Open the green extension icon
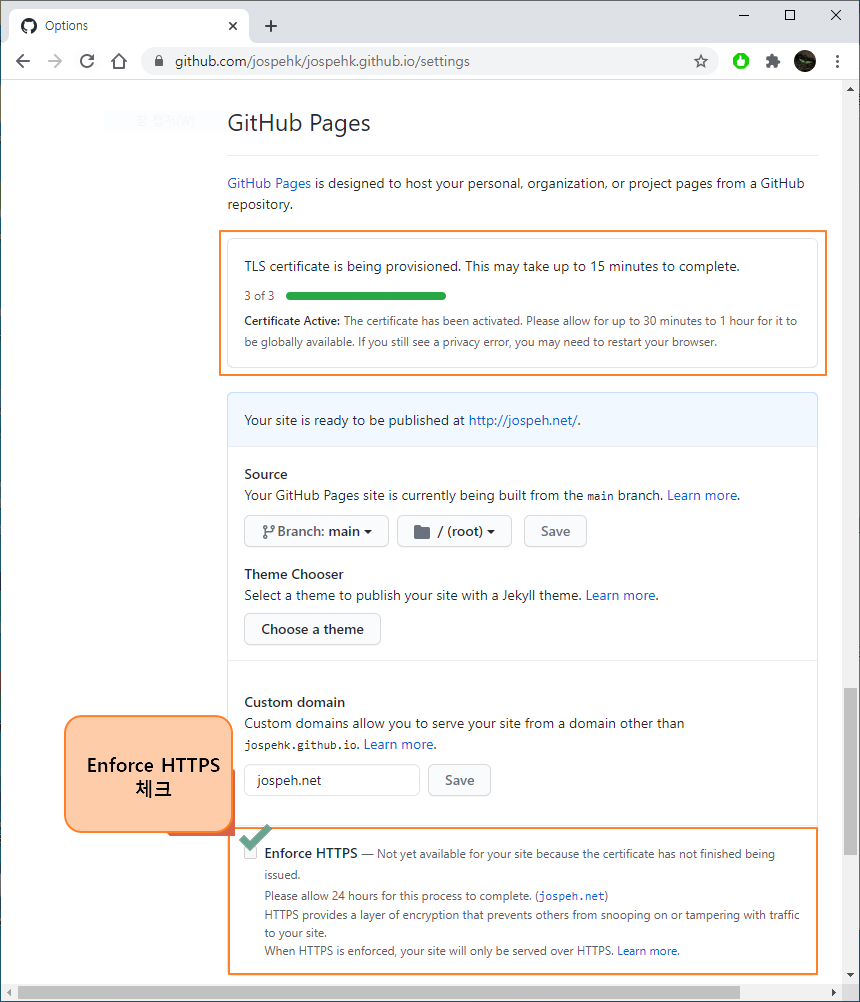860x1002 pixels. click(x=741, y=61)
